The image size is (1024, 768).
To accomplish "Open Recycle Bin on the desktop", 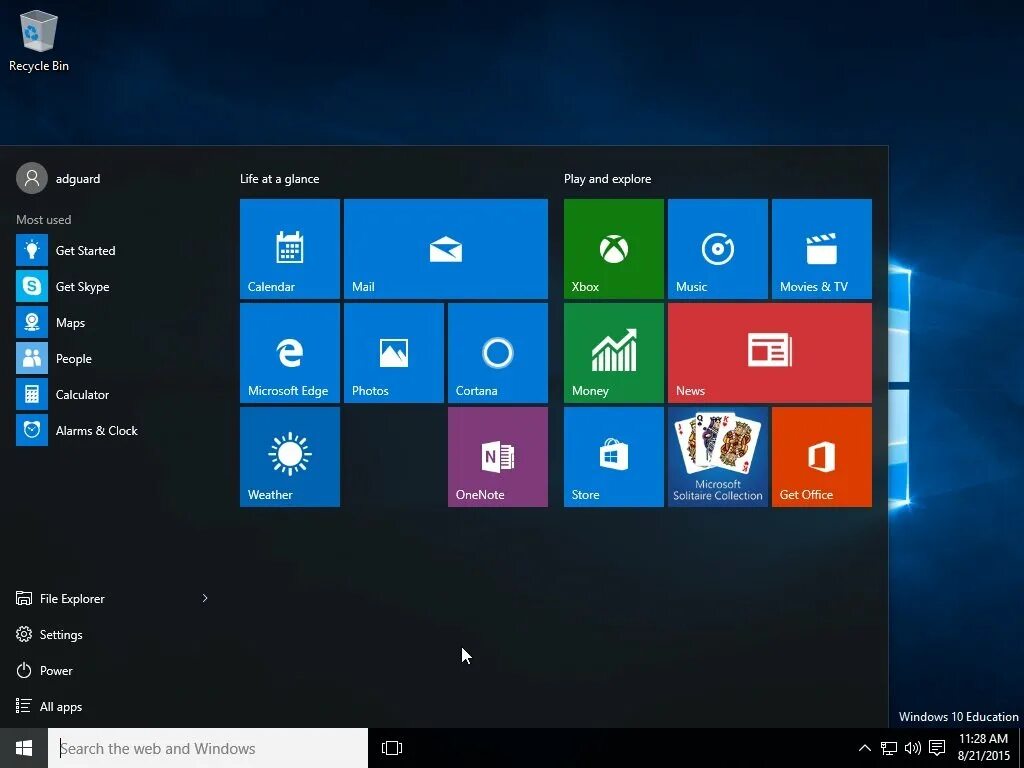I will 39,40.
